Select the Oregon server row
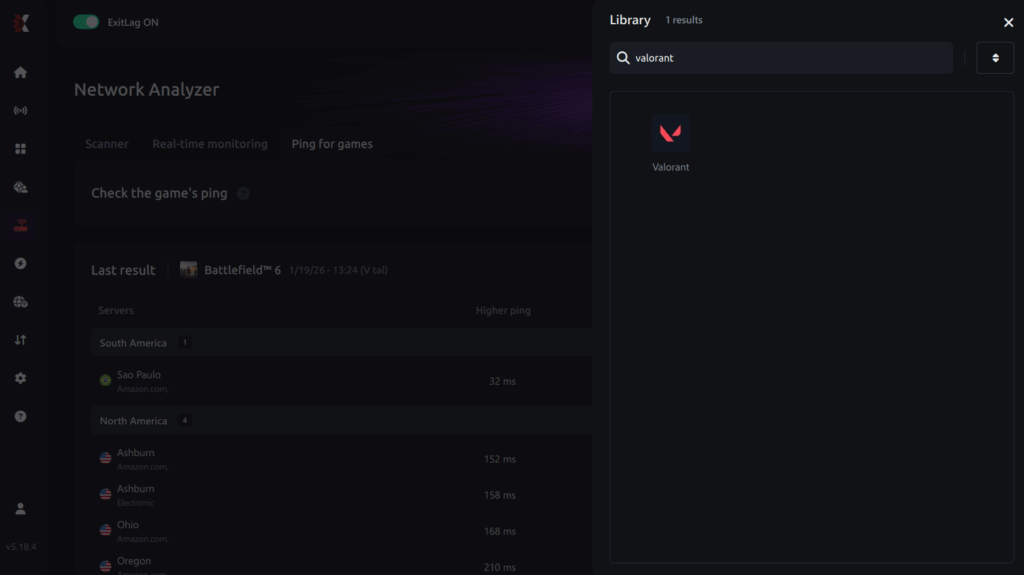Screen dimensions: 1024x575 point(342,566)
